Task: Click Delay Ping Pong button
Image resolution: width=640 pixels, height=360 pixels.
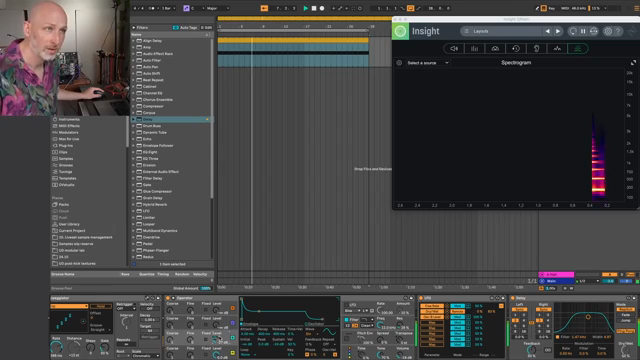Action: 625,331
